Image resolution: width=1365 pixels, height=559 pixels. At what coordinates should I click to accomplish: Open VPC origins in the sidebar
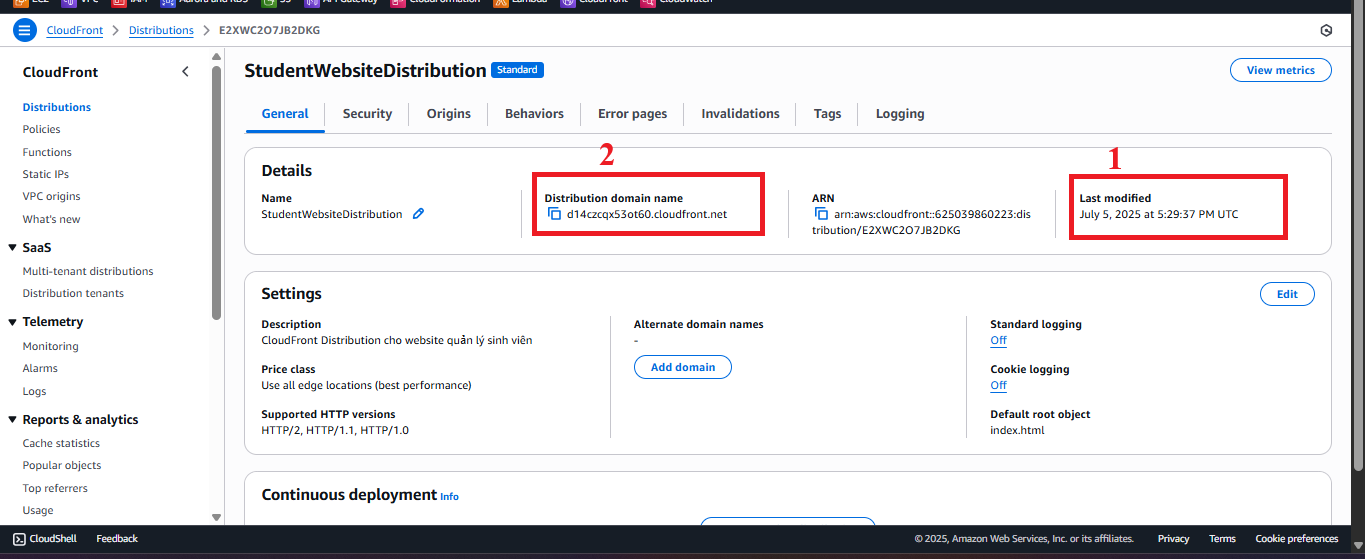[52, 196]
